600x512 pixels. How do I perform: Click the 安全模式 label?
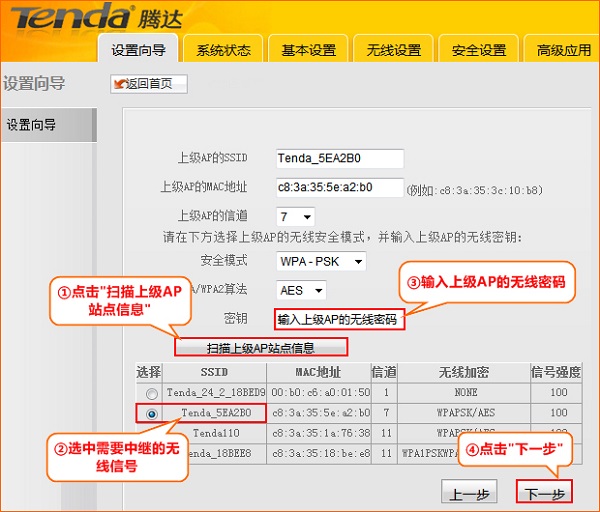pos(224,261)
